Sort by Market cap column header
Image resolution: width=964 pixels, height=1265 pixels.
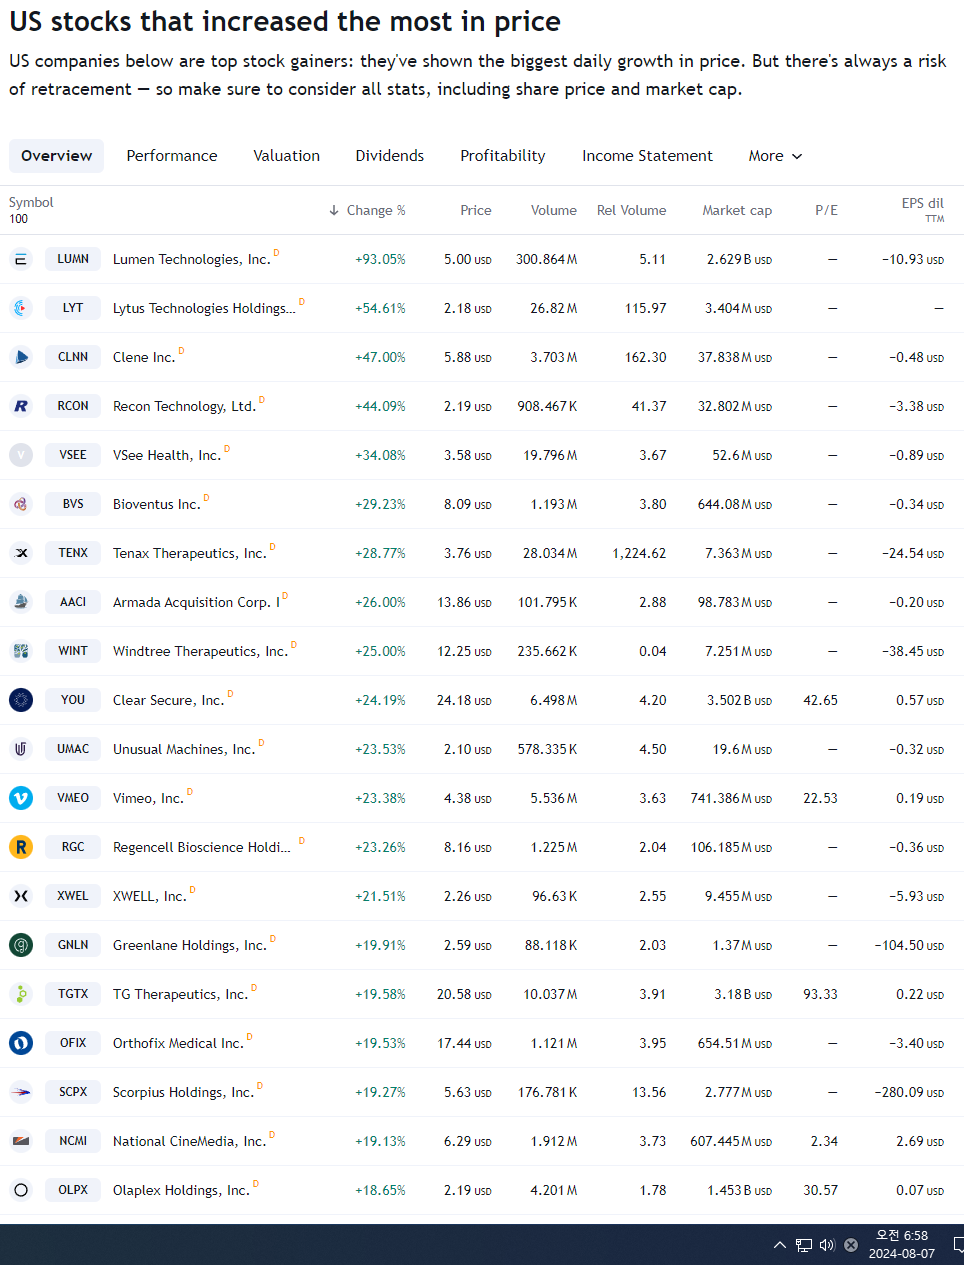pos(737,210)
